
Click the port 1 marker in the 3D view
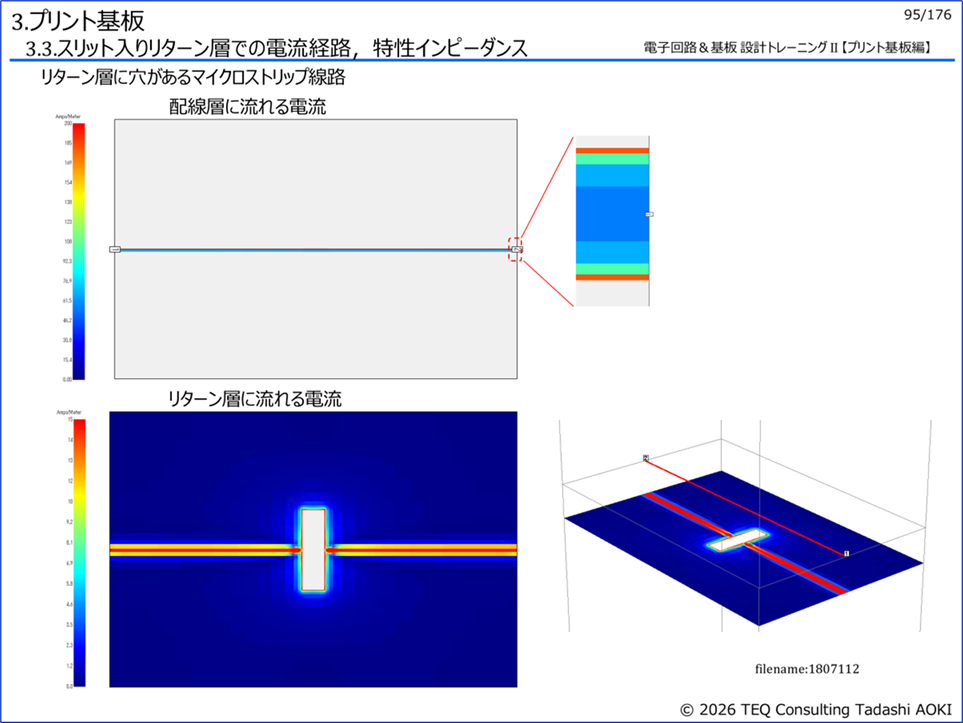(846, 553)
